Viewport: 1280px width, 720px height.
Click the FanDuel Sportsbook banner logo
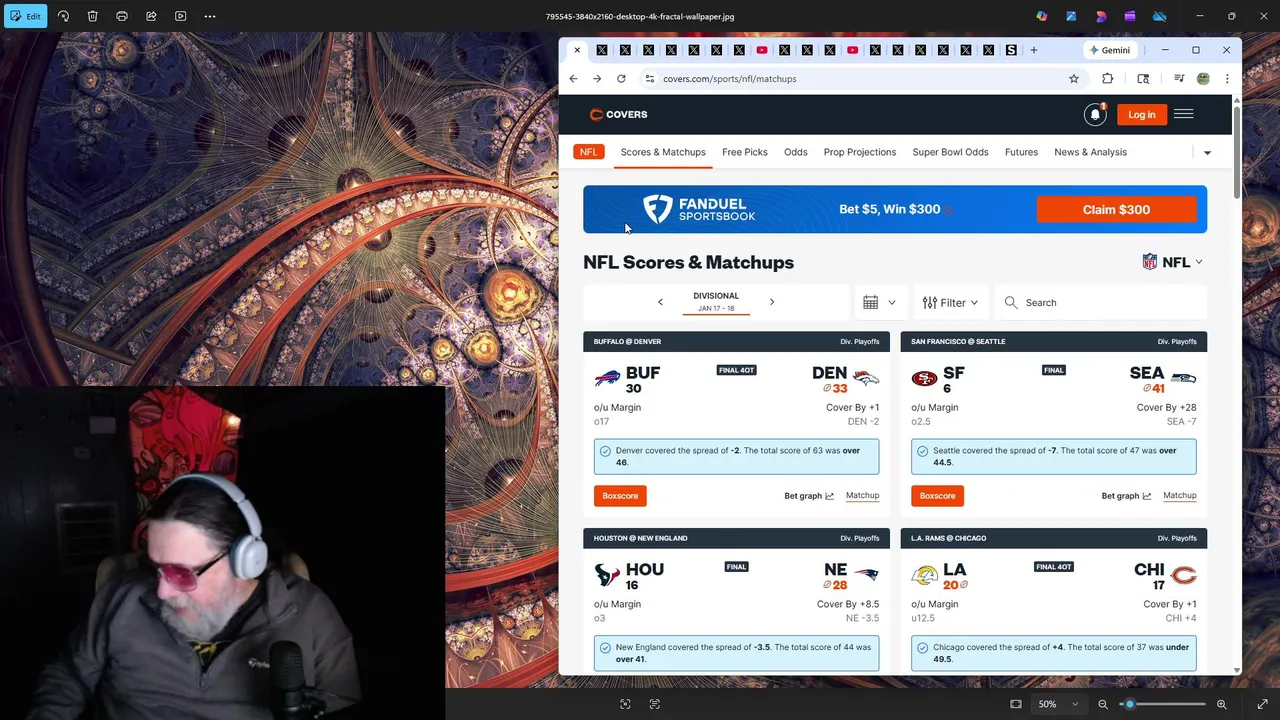point(698,209)
